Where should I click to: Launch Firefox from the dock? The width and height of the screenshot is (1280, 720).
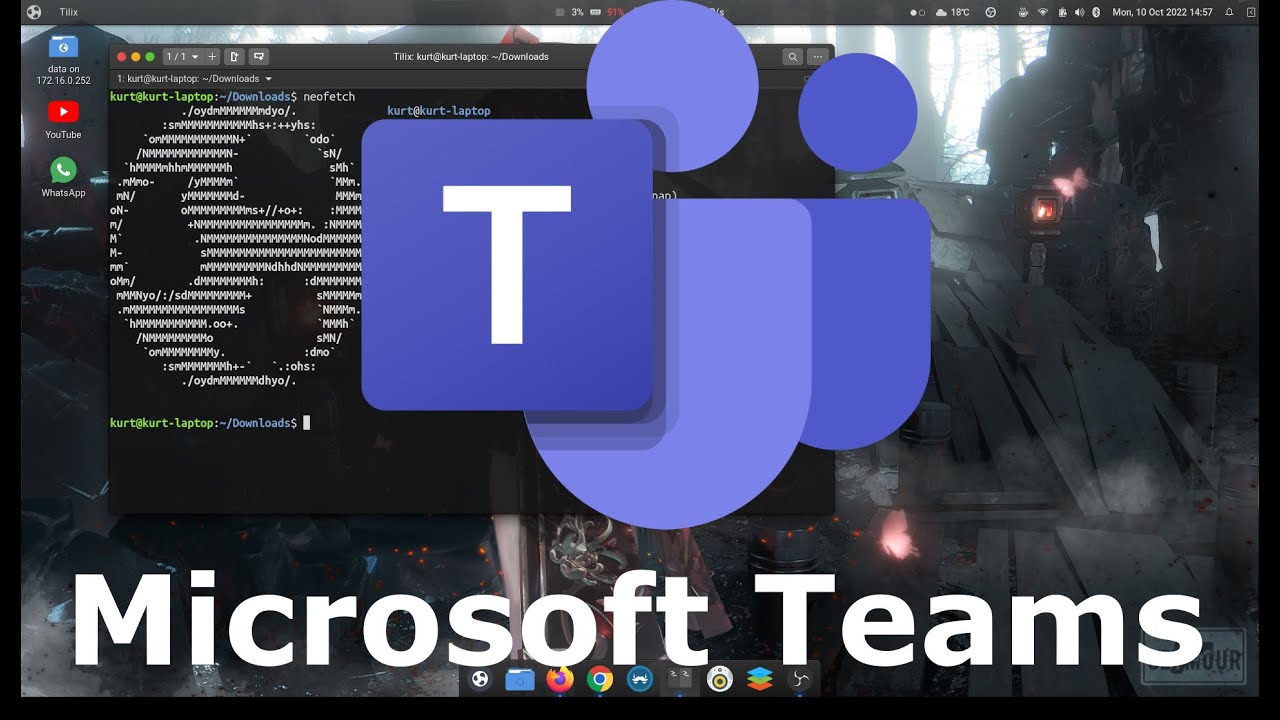(x=560, y=680)
